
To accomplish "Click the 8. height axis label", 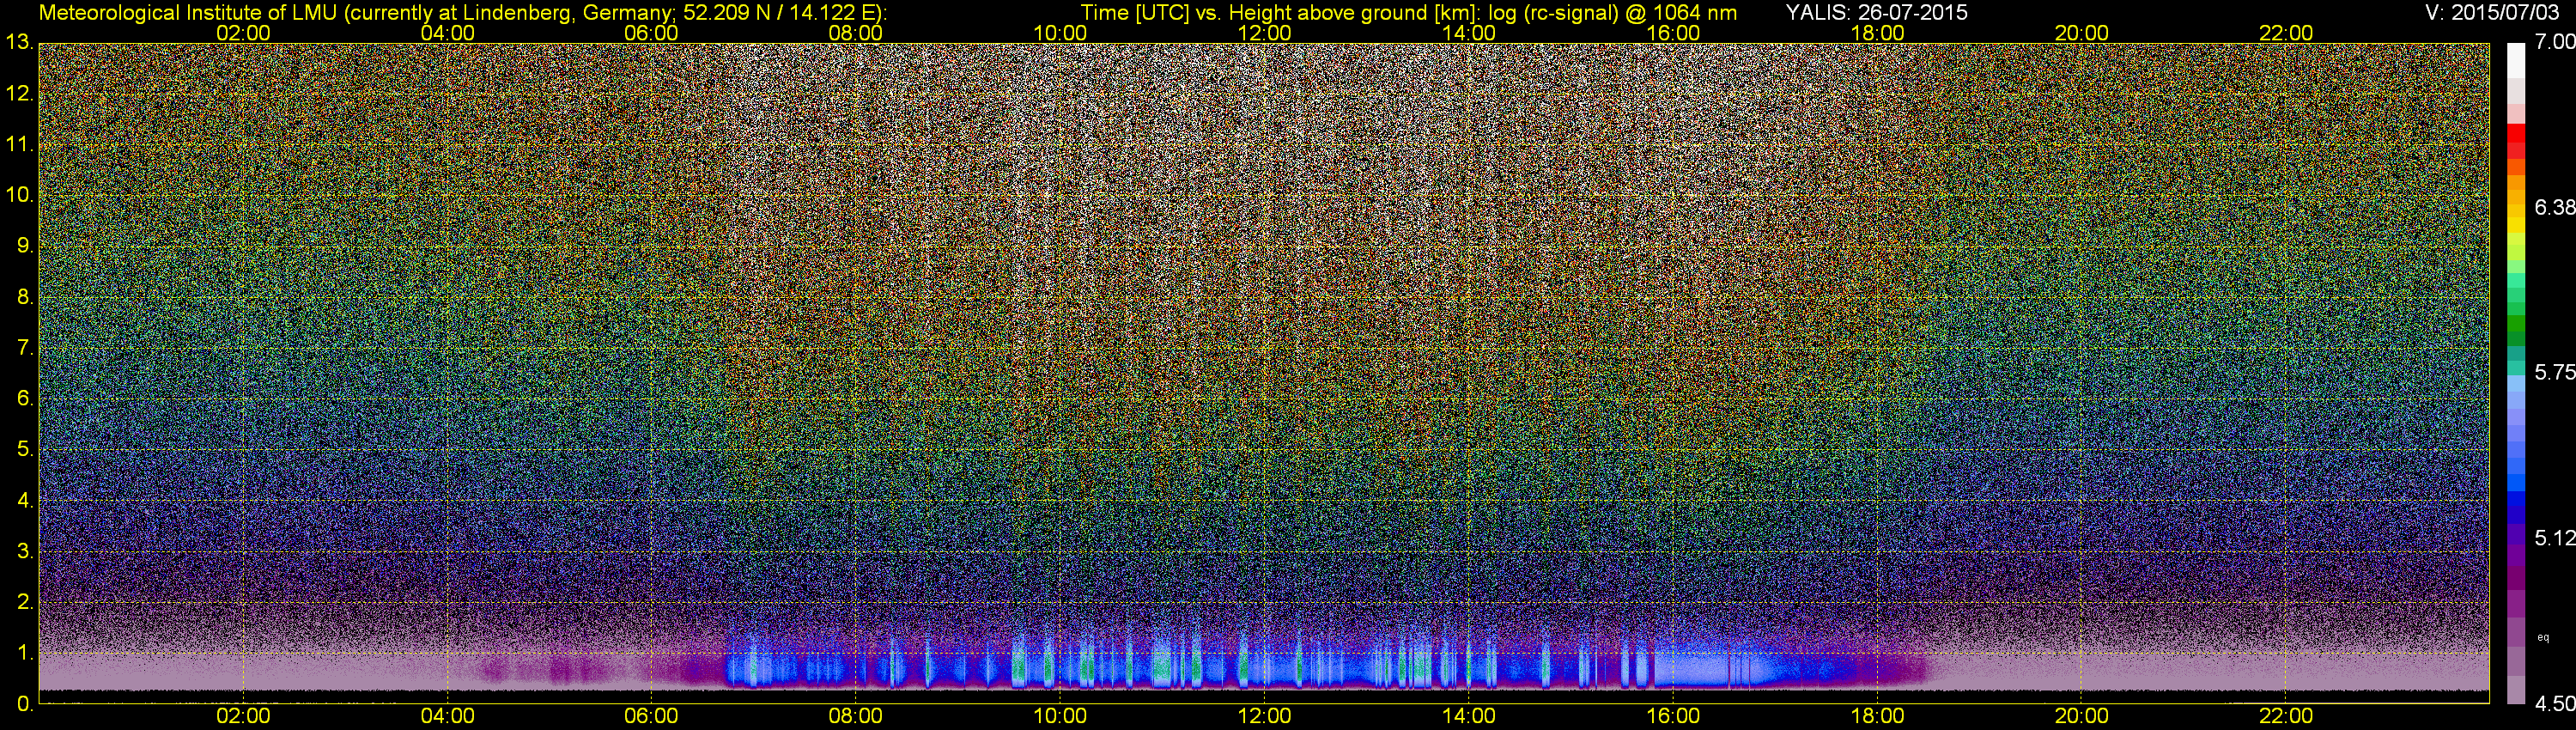I will coord(25,297).
